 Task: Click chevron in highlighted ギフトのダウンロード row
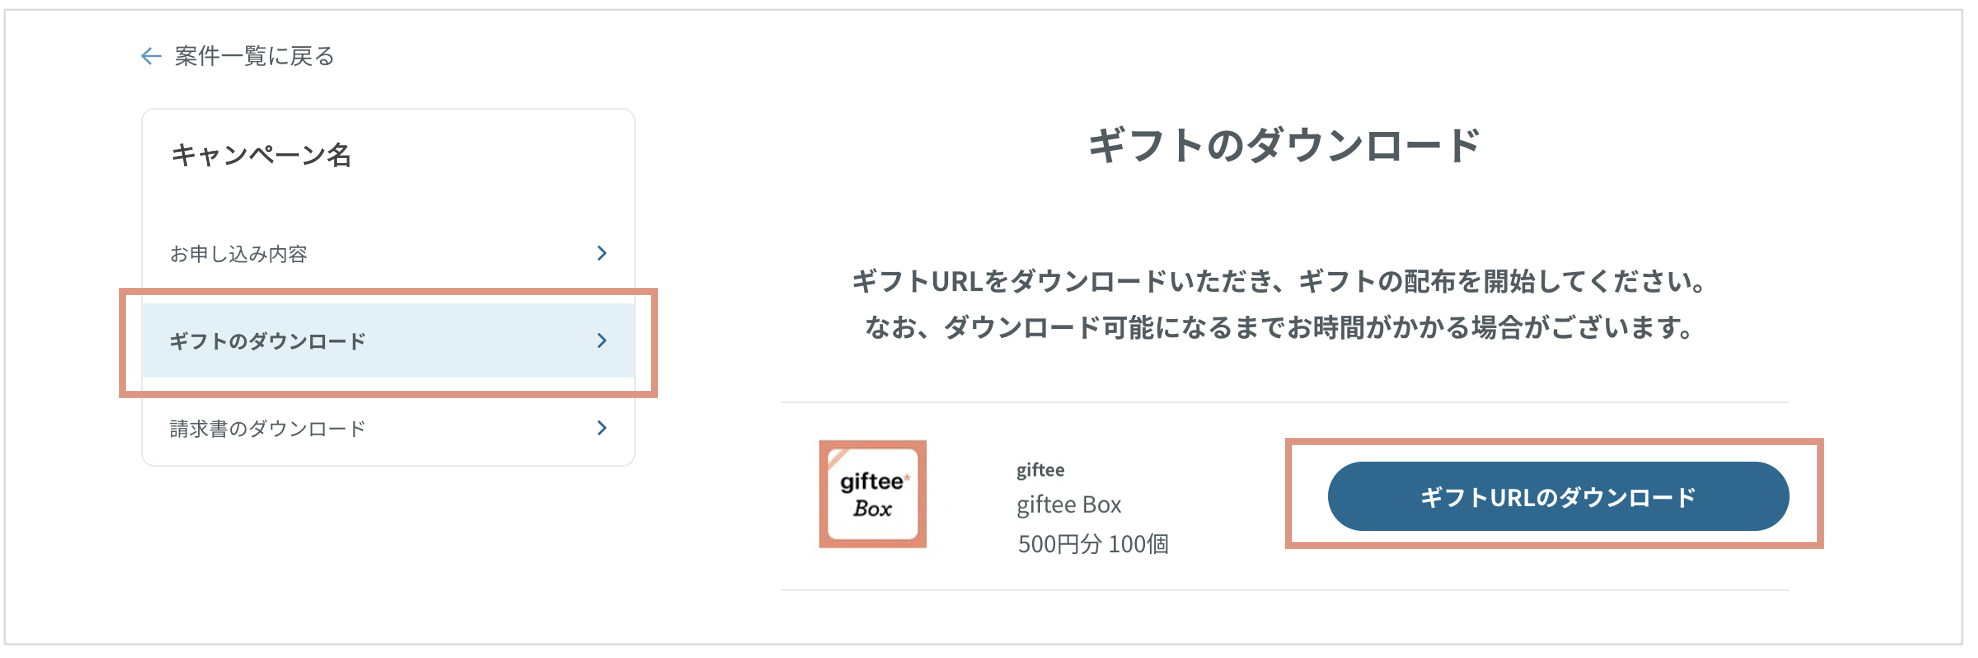tap(602, 341)
